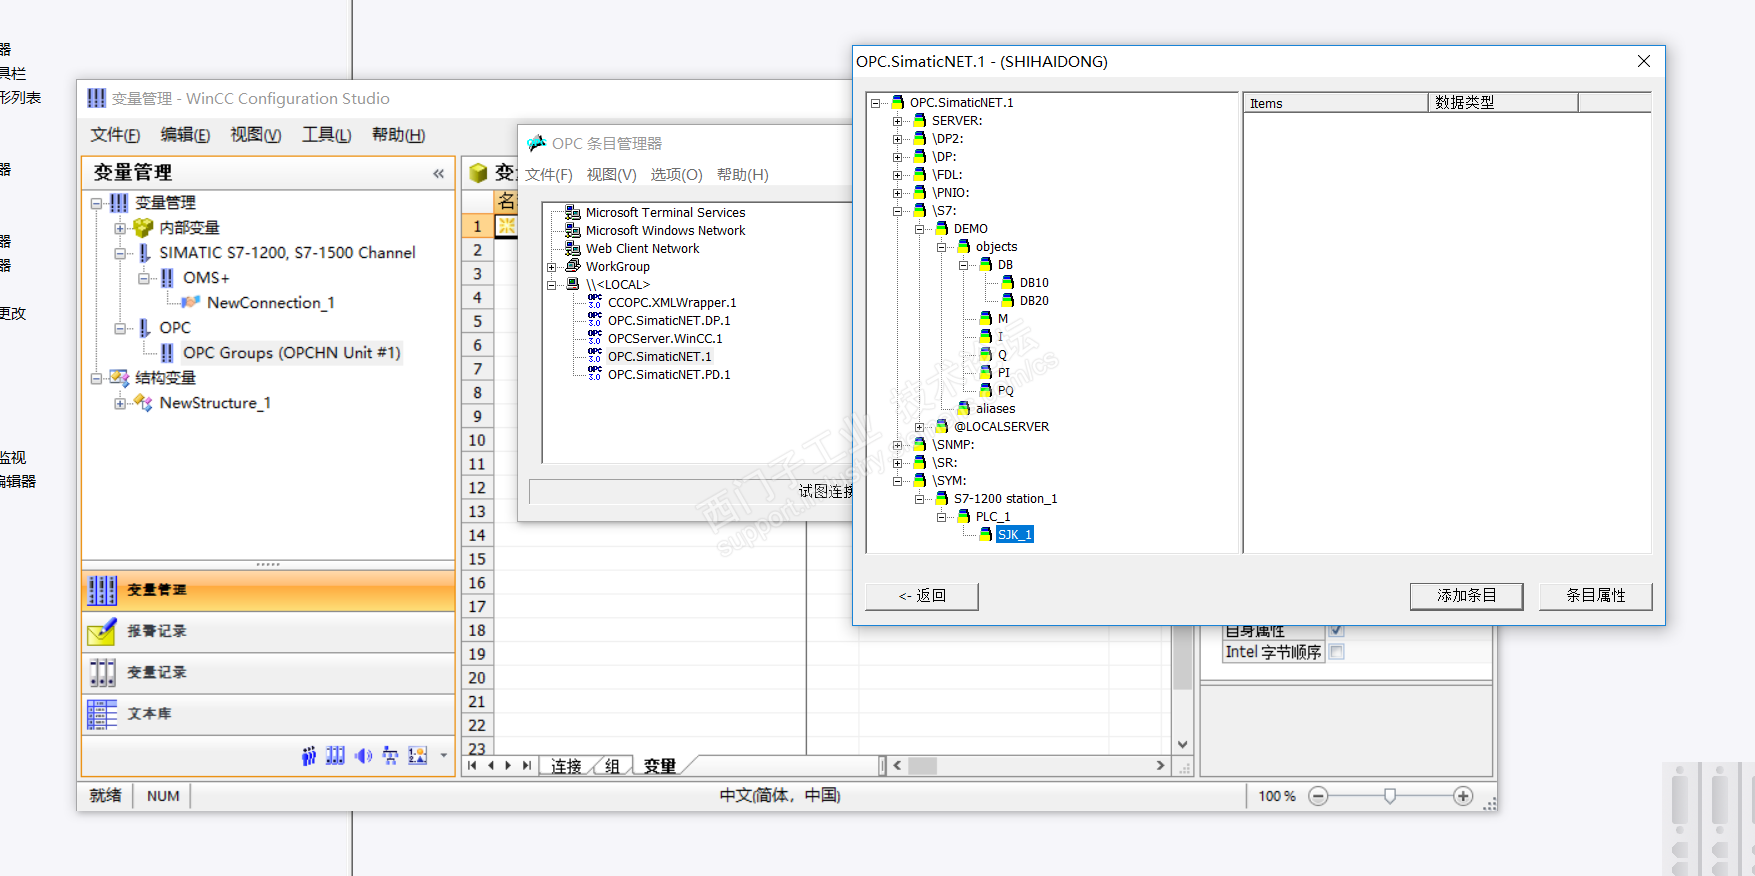Select the aliases node in the OPC browser

[x=995, y=409]
